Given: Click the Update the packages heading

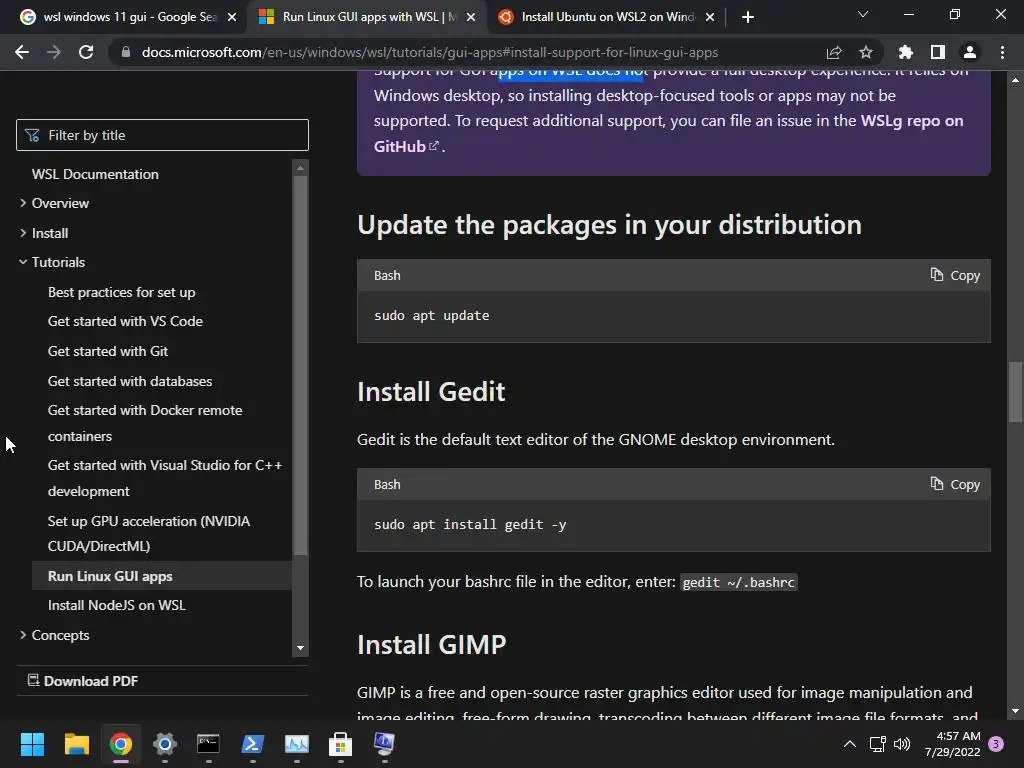Looking at the screenshot, I should click(609, 225).
